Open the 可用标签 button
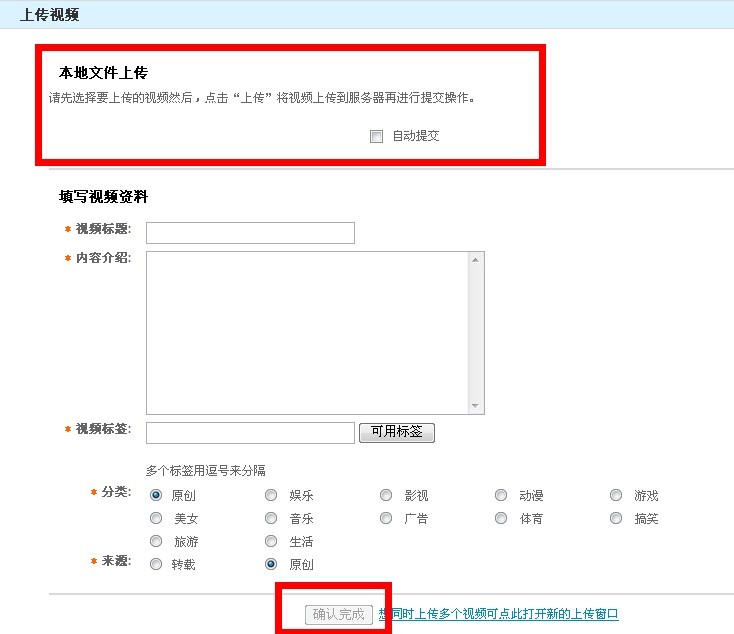 coord(396,432)
